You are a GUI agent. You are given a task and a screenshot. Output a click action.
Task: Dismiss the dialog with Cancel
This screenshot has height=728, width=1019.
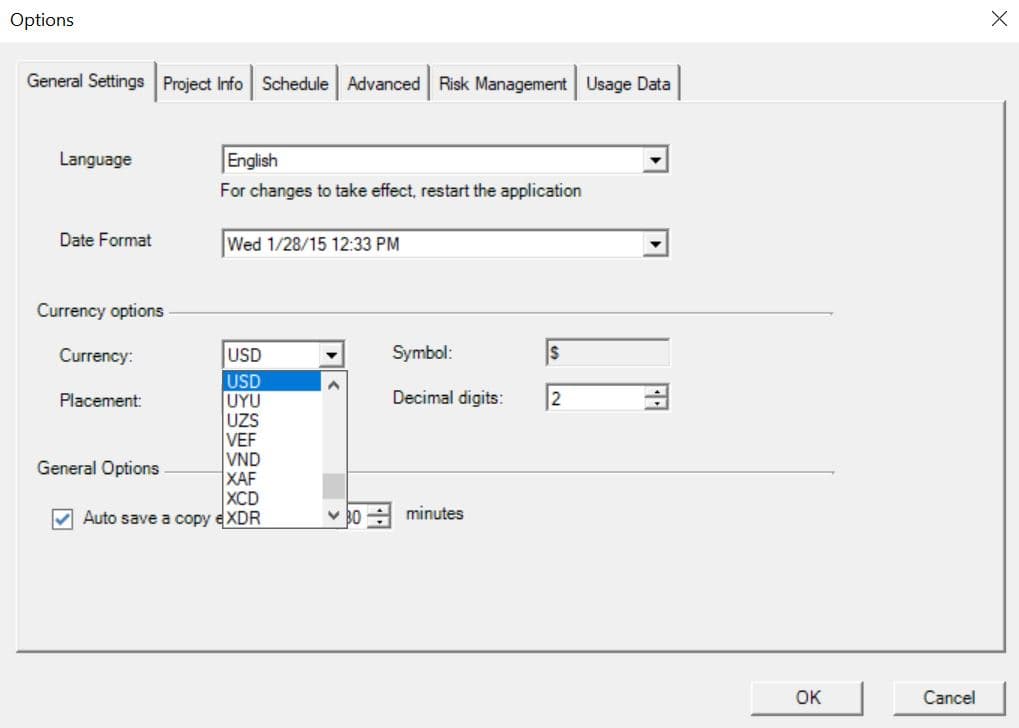tap(947, 697)
